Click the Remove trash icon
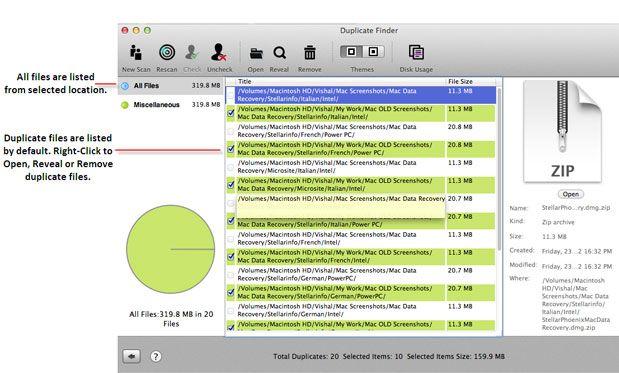Screen dimensions: 619x373 click(310, 52)
